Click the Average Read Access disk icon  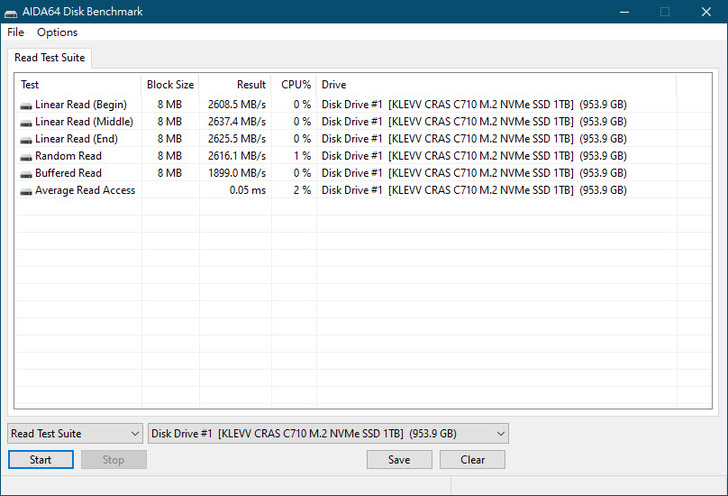click(26, 190)
